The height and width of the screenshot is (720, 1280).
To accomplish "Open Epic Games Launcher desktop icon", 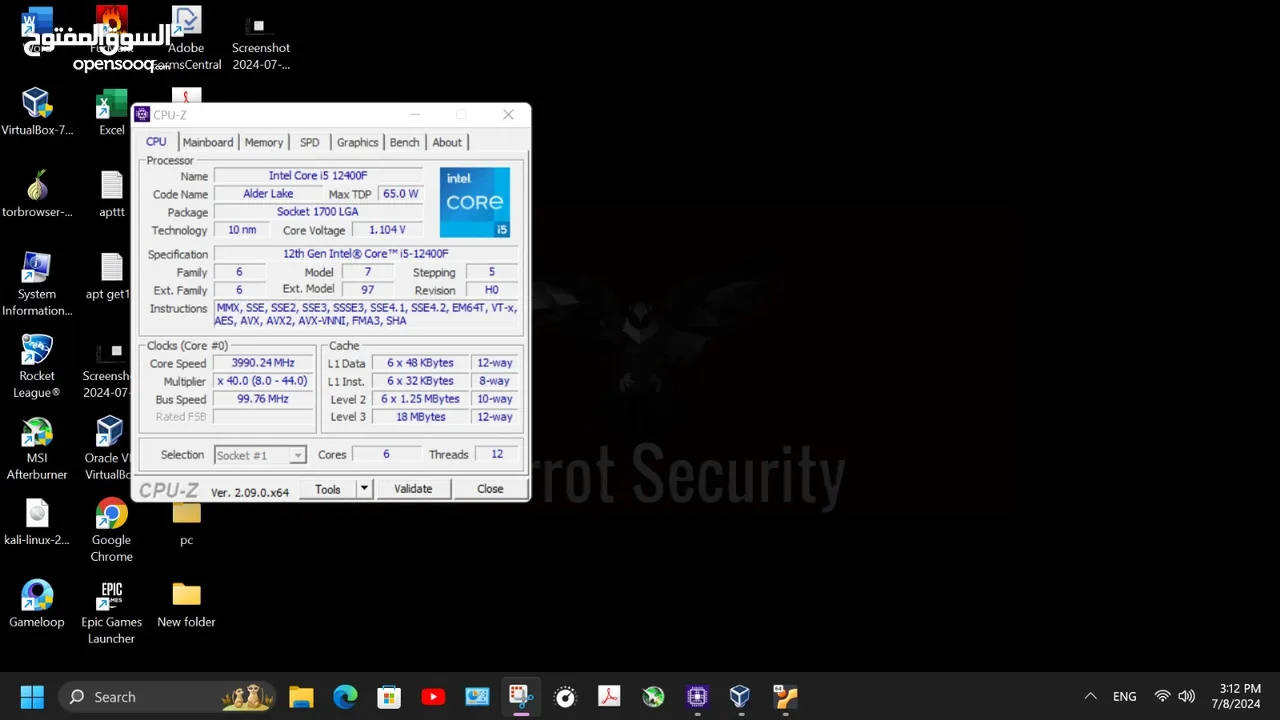I will [x=111, y=612].
